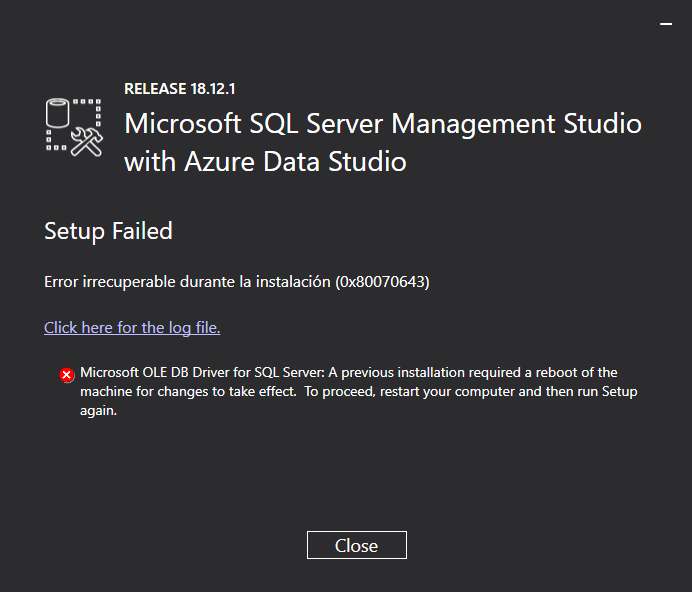Open the log file link
The height and width of the screenshot is (592, 692).
[132, 328]
